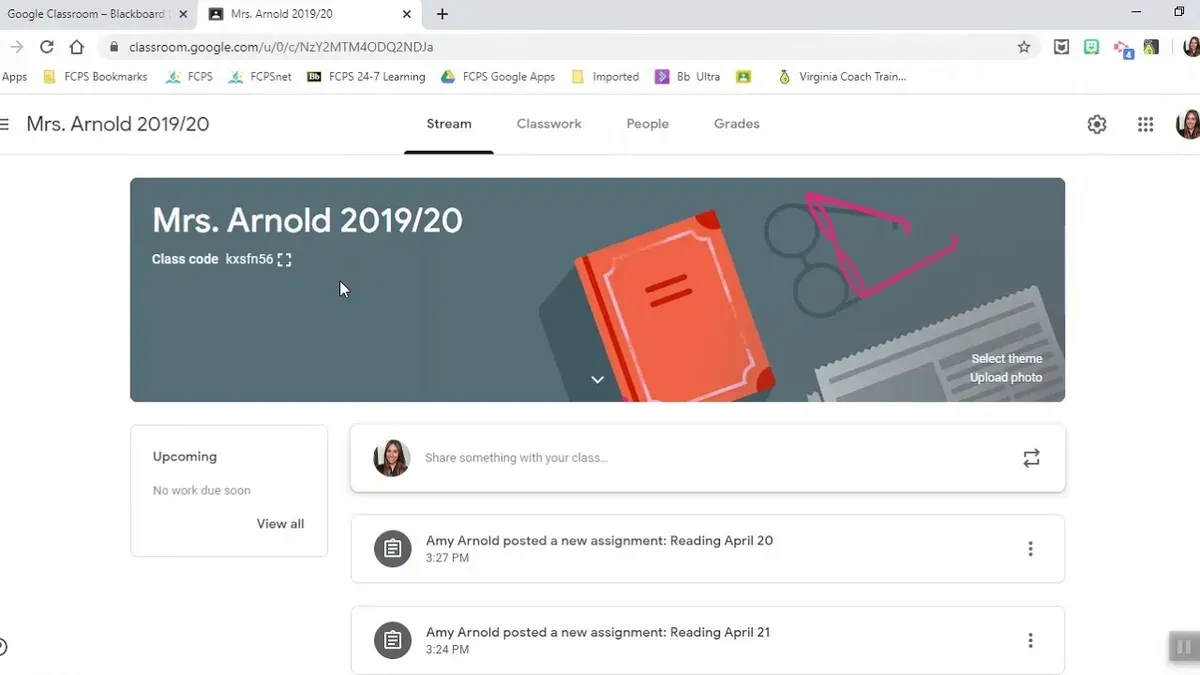
Task: Switch to the Stream tab
Action: (x=449, y=124)
